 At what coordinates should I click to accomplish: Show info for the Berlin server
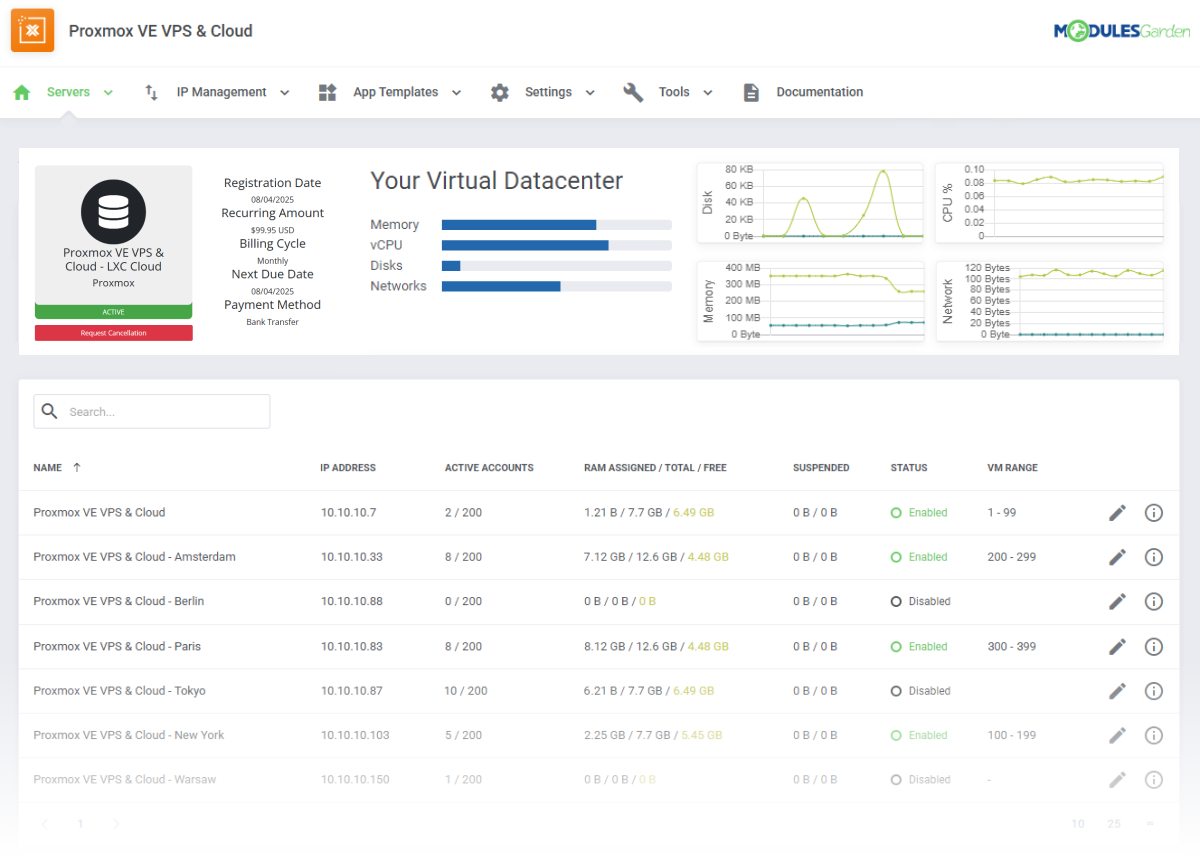click(x=1154, y=601)
